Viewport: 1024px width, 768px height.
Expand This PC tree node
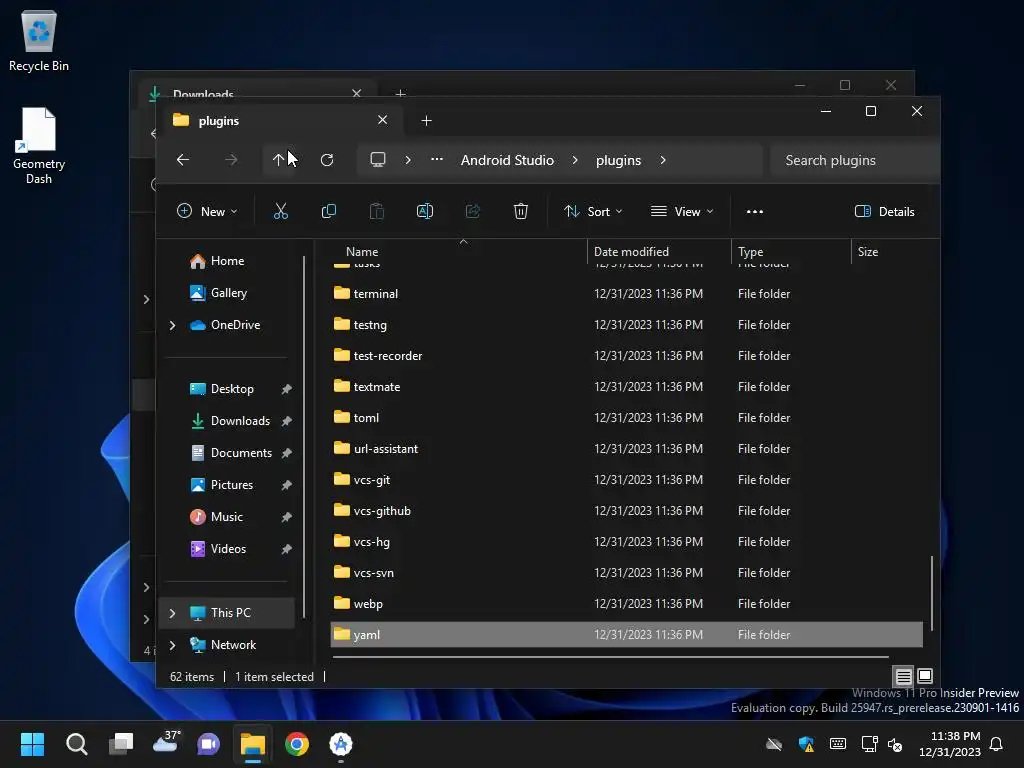(172, 613)
